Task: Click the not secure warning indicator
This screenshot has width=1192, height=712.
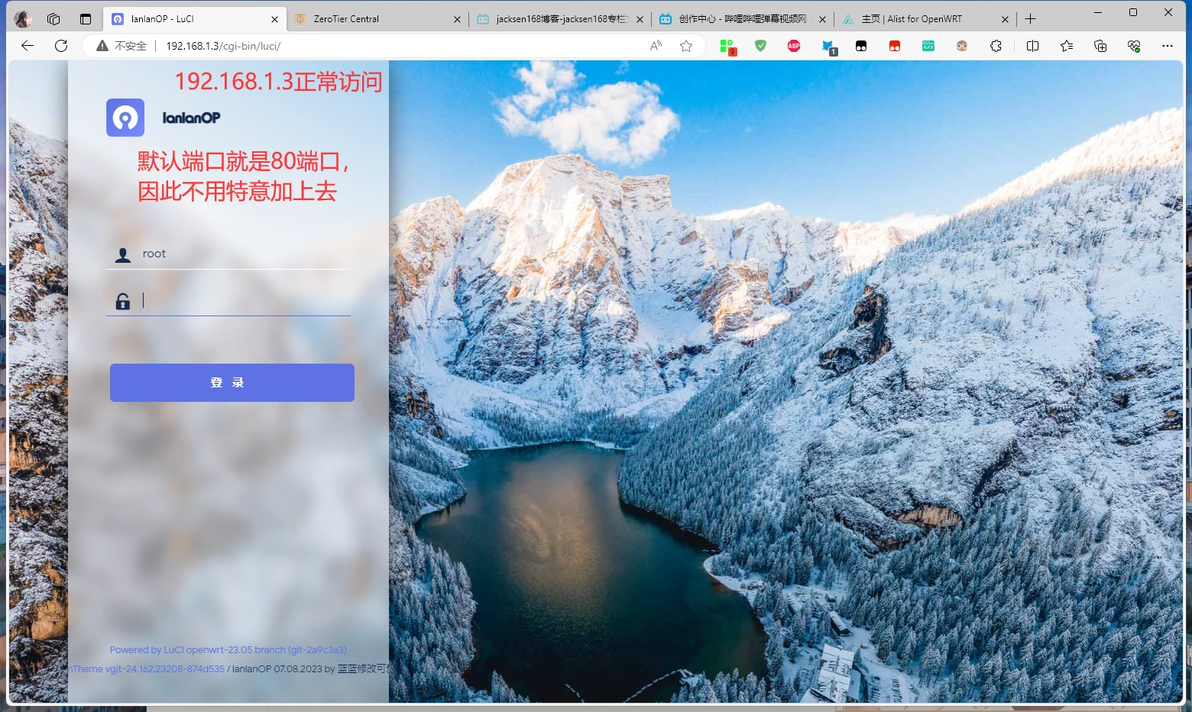Action: (122, 46)
